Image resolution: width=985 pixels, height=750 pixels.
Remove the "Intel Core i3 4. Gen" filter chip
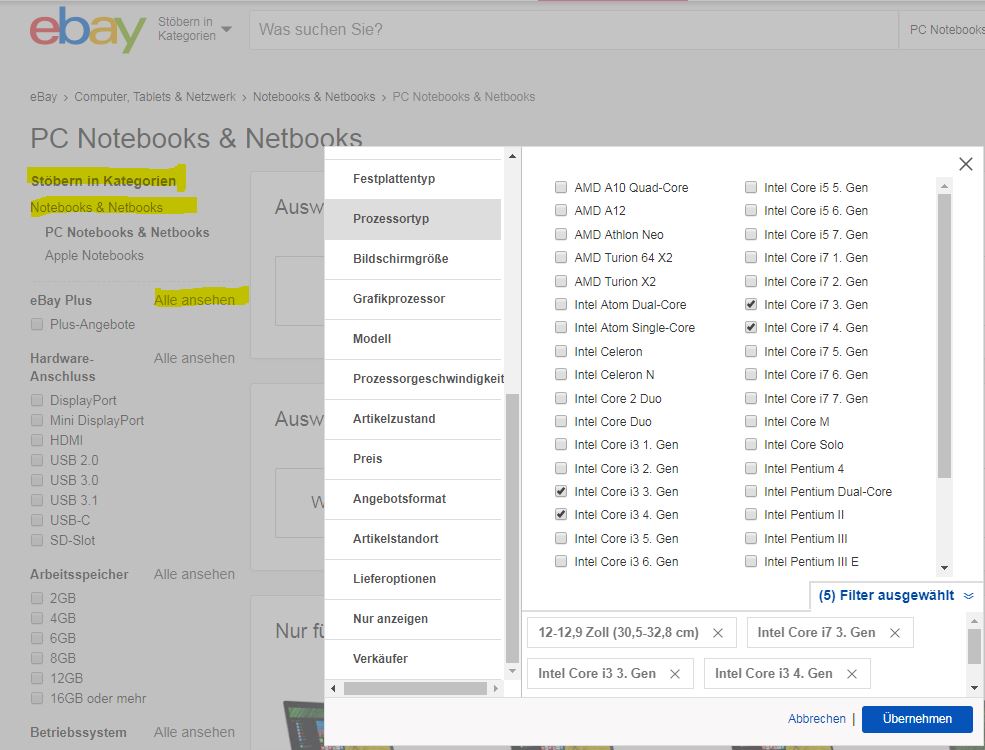pos(852,673)
